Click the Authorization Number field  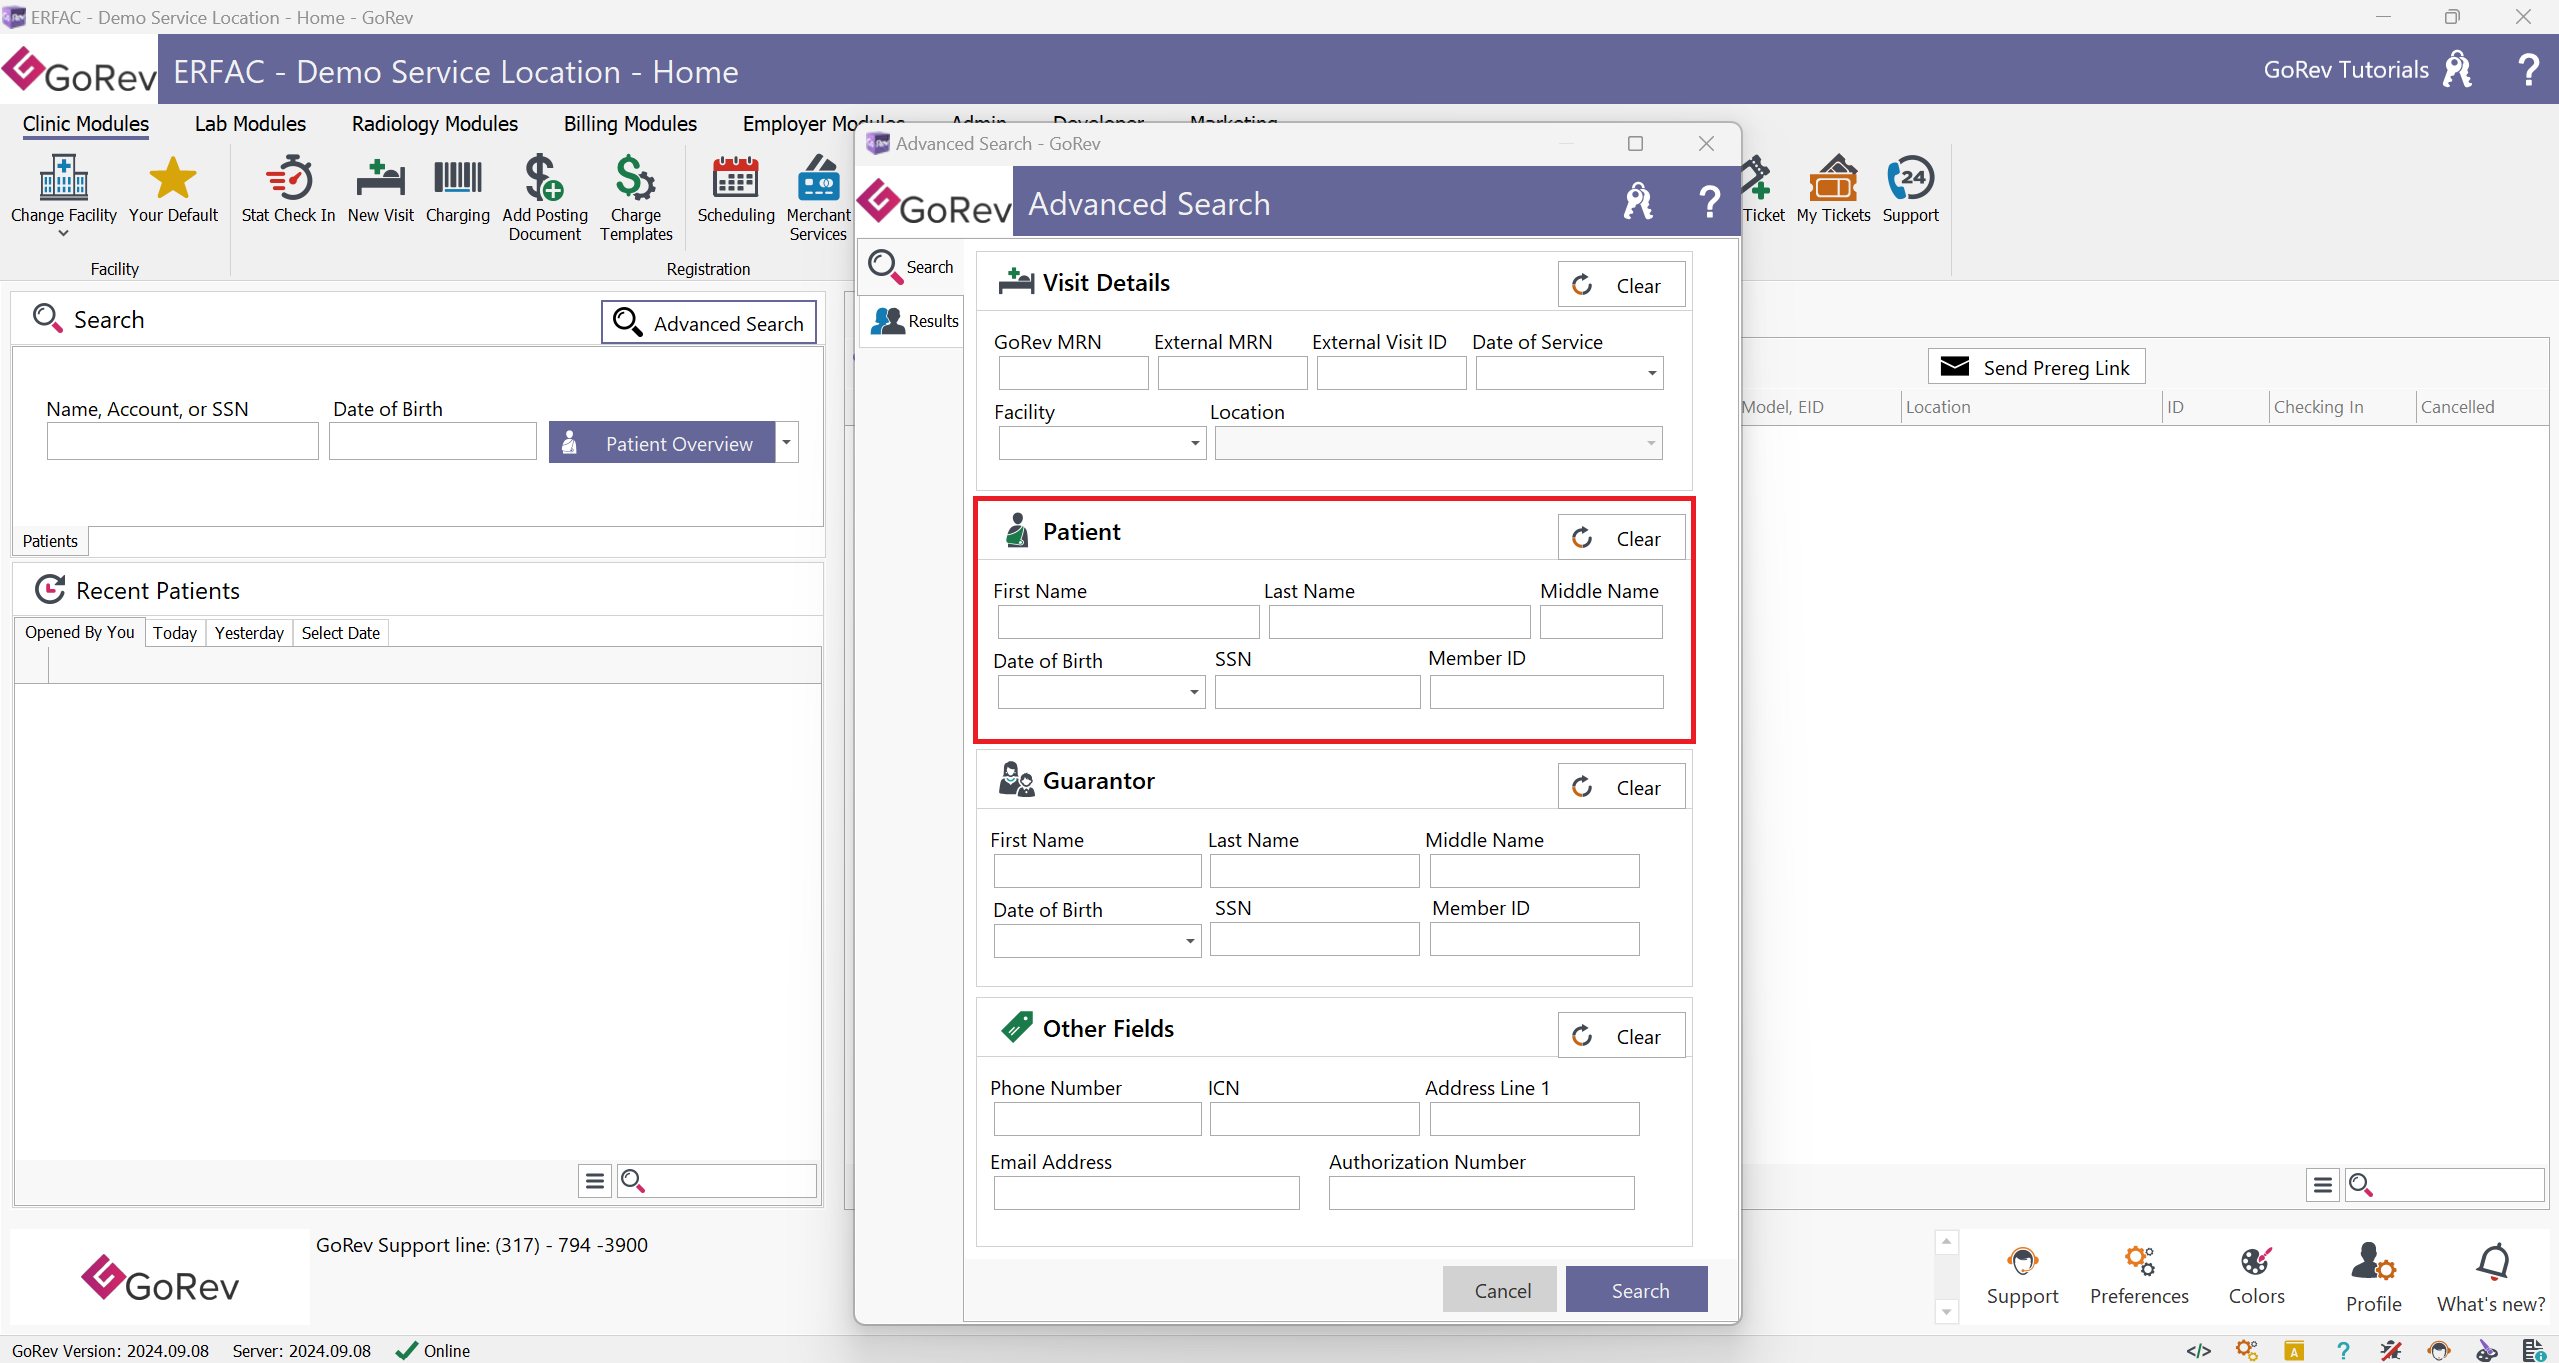(x=1481, y=1192)
